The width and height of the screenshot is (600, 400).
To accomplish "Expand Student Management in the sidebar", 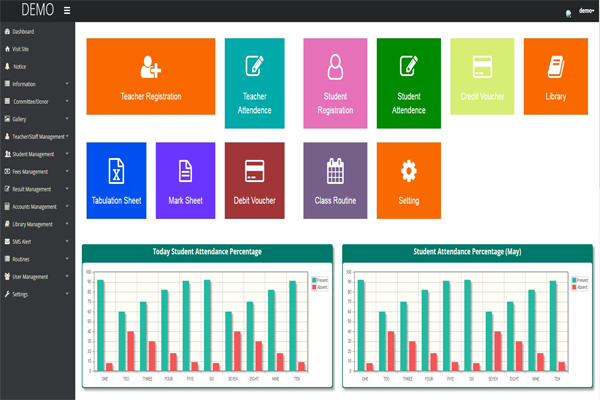I will point(38,154).
